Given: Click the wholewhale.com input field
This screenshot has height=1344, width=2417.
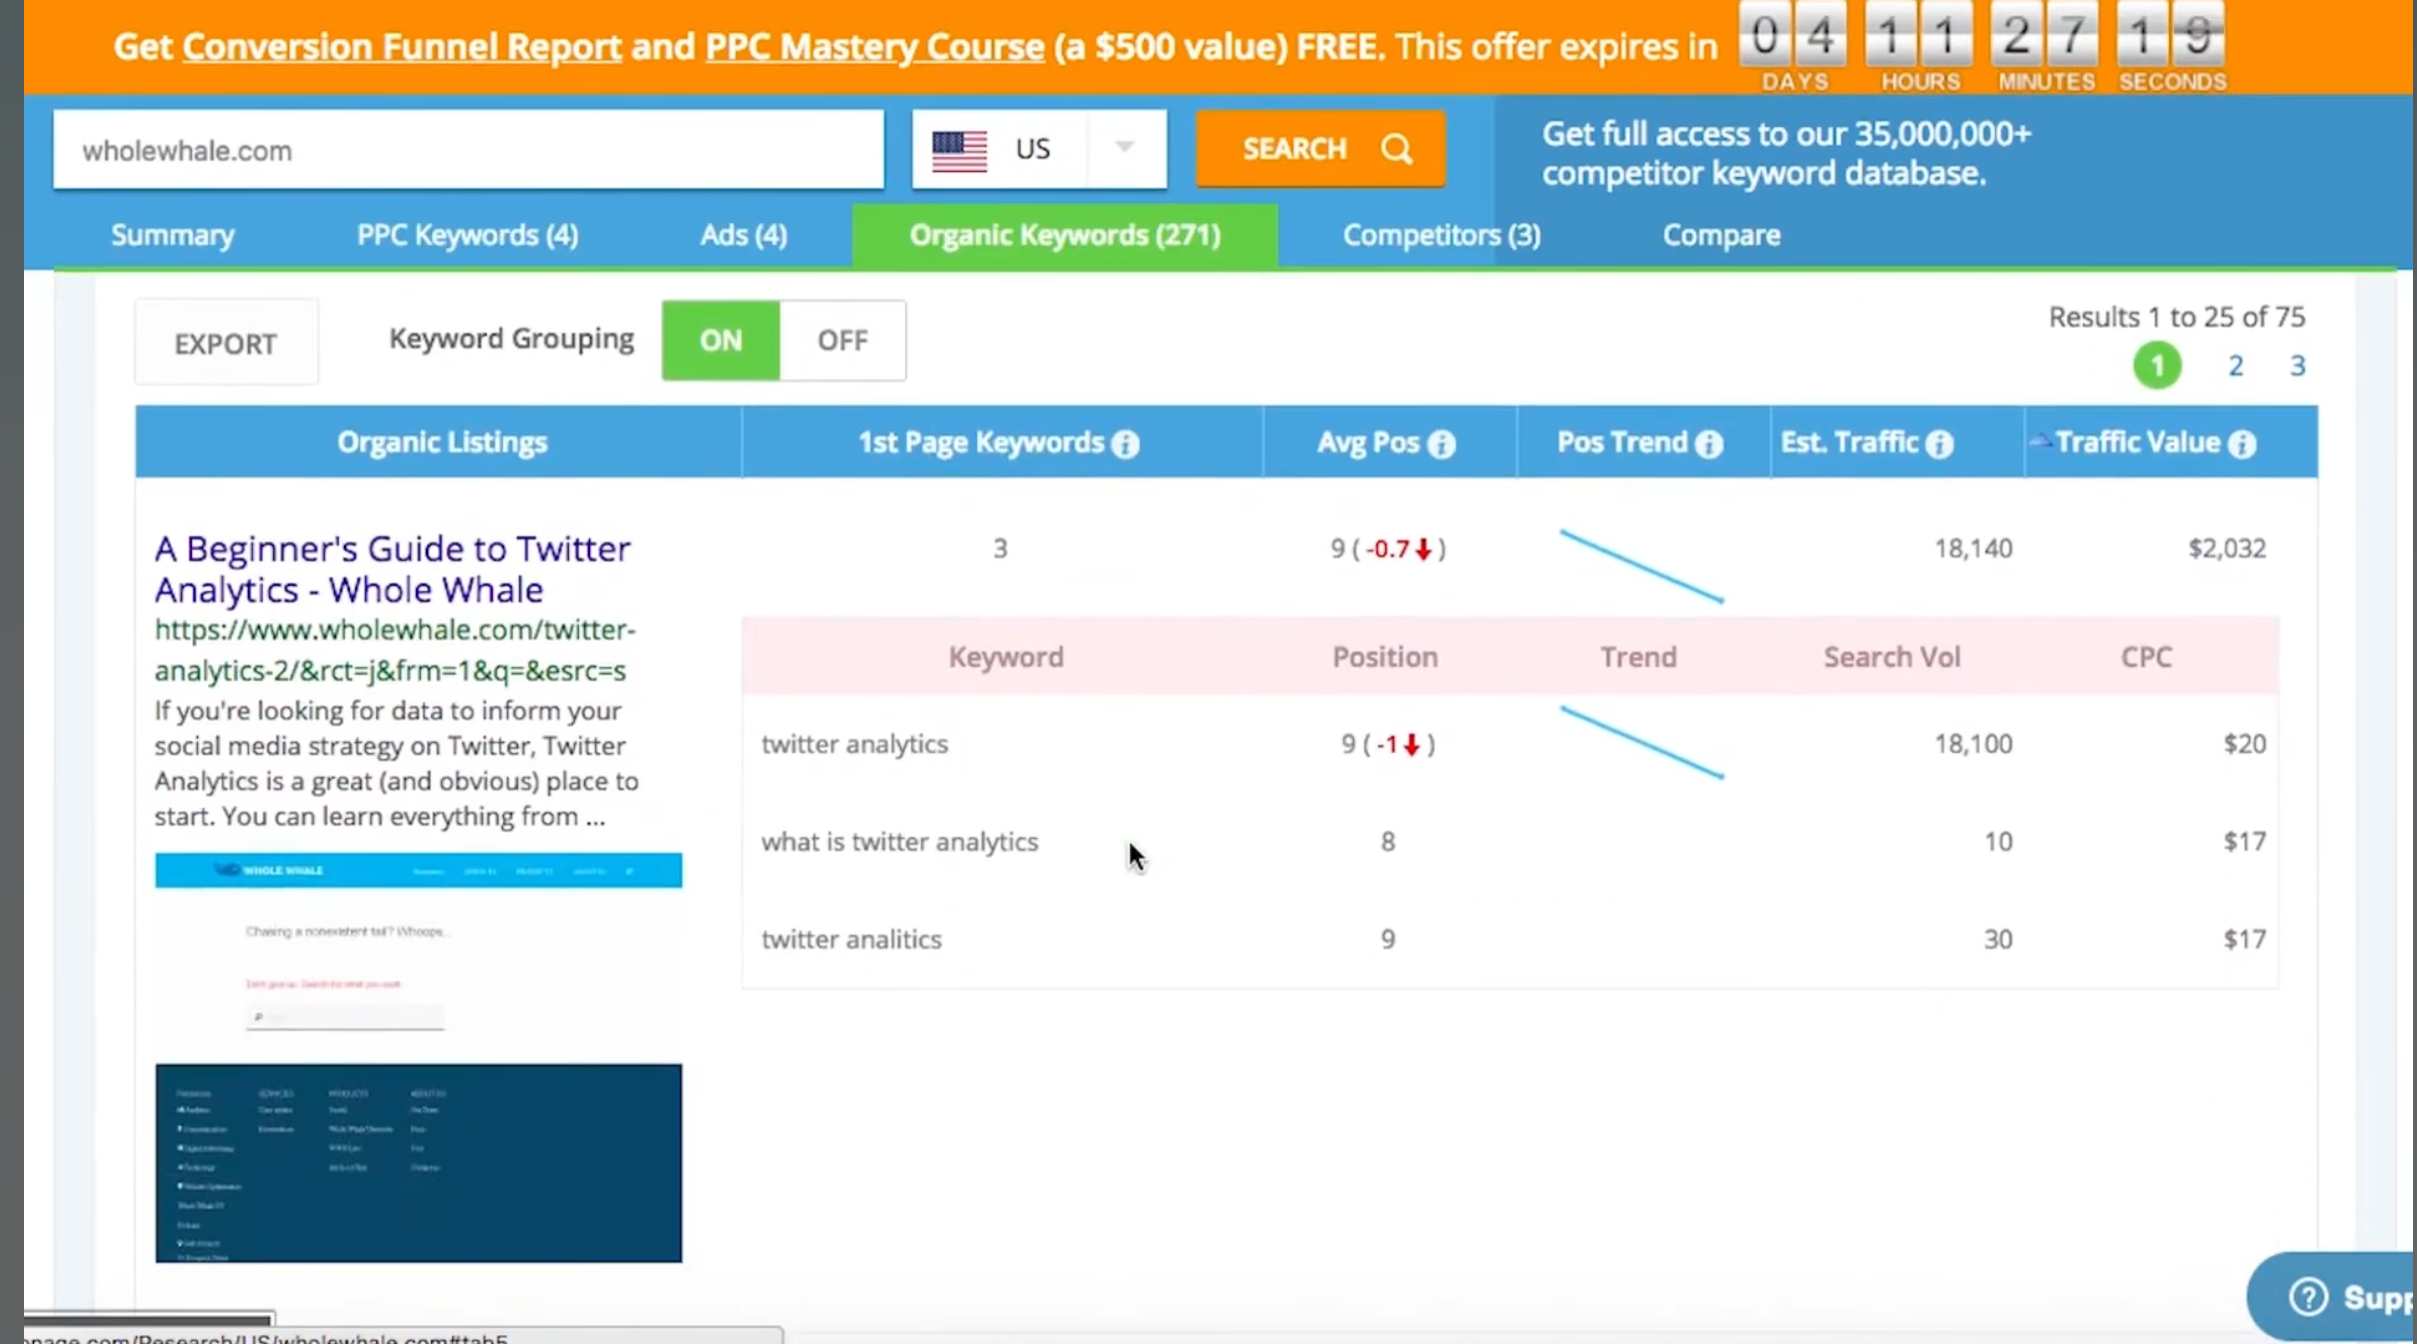Looking at the screenshot, I should click(468, 151).
